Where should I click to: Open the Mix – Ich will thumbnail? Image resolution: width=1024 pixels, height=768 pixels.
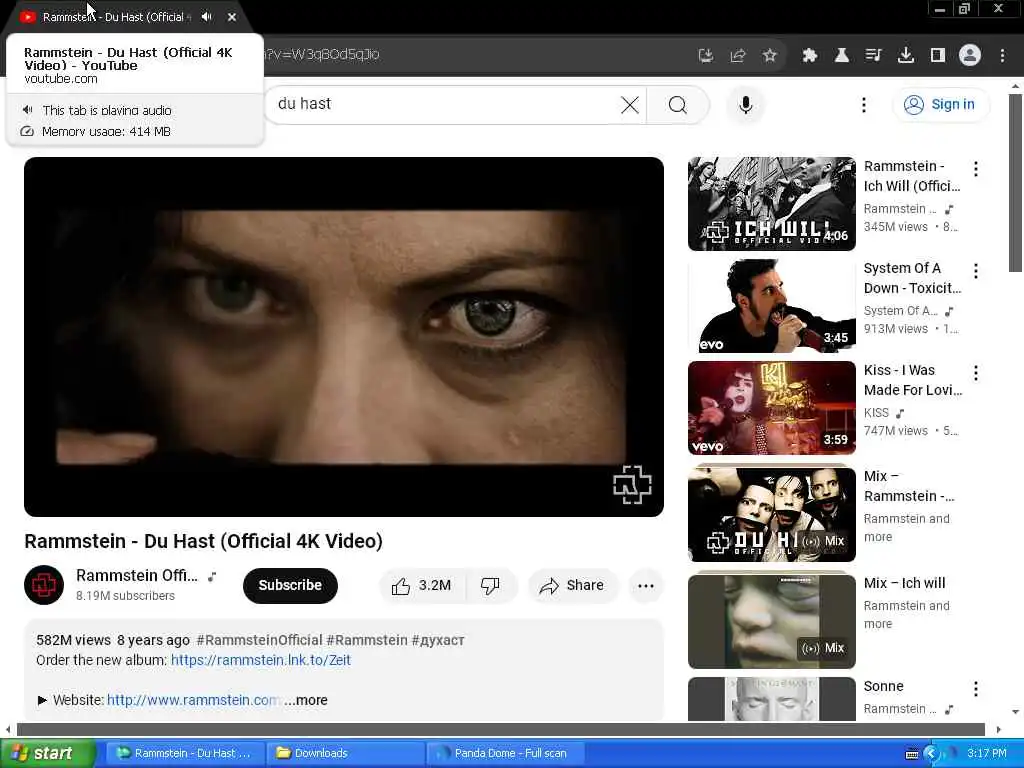point(771,621)
